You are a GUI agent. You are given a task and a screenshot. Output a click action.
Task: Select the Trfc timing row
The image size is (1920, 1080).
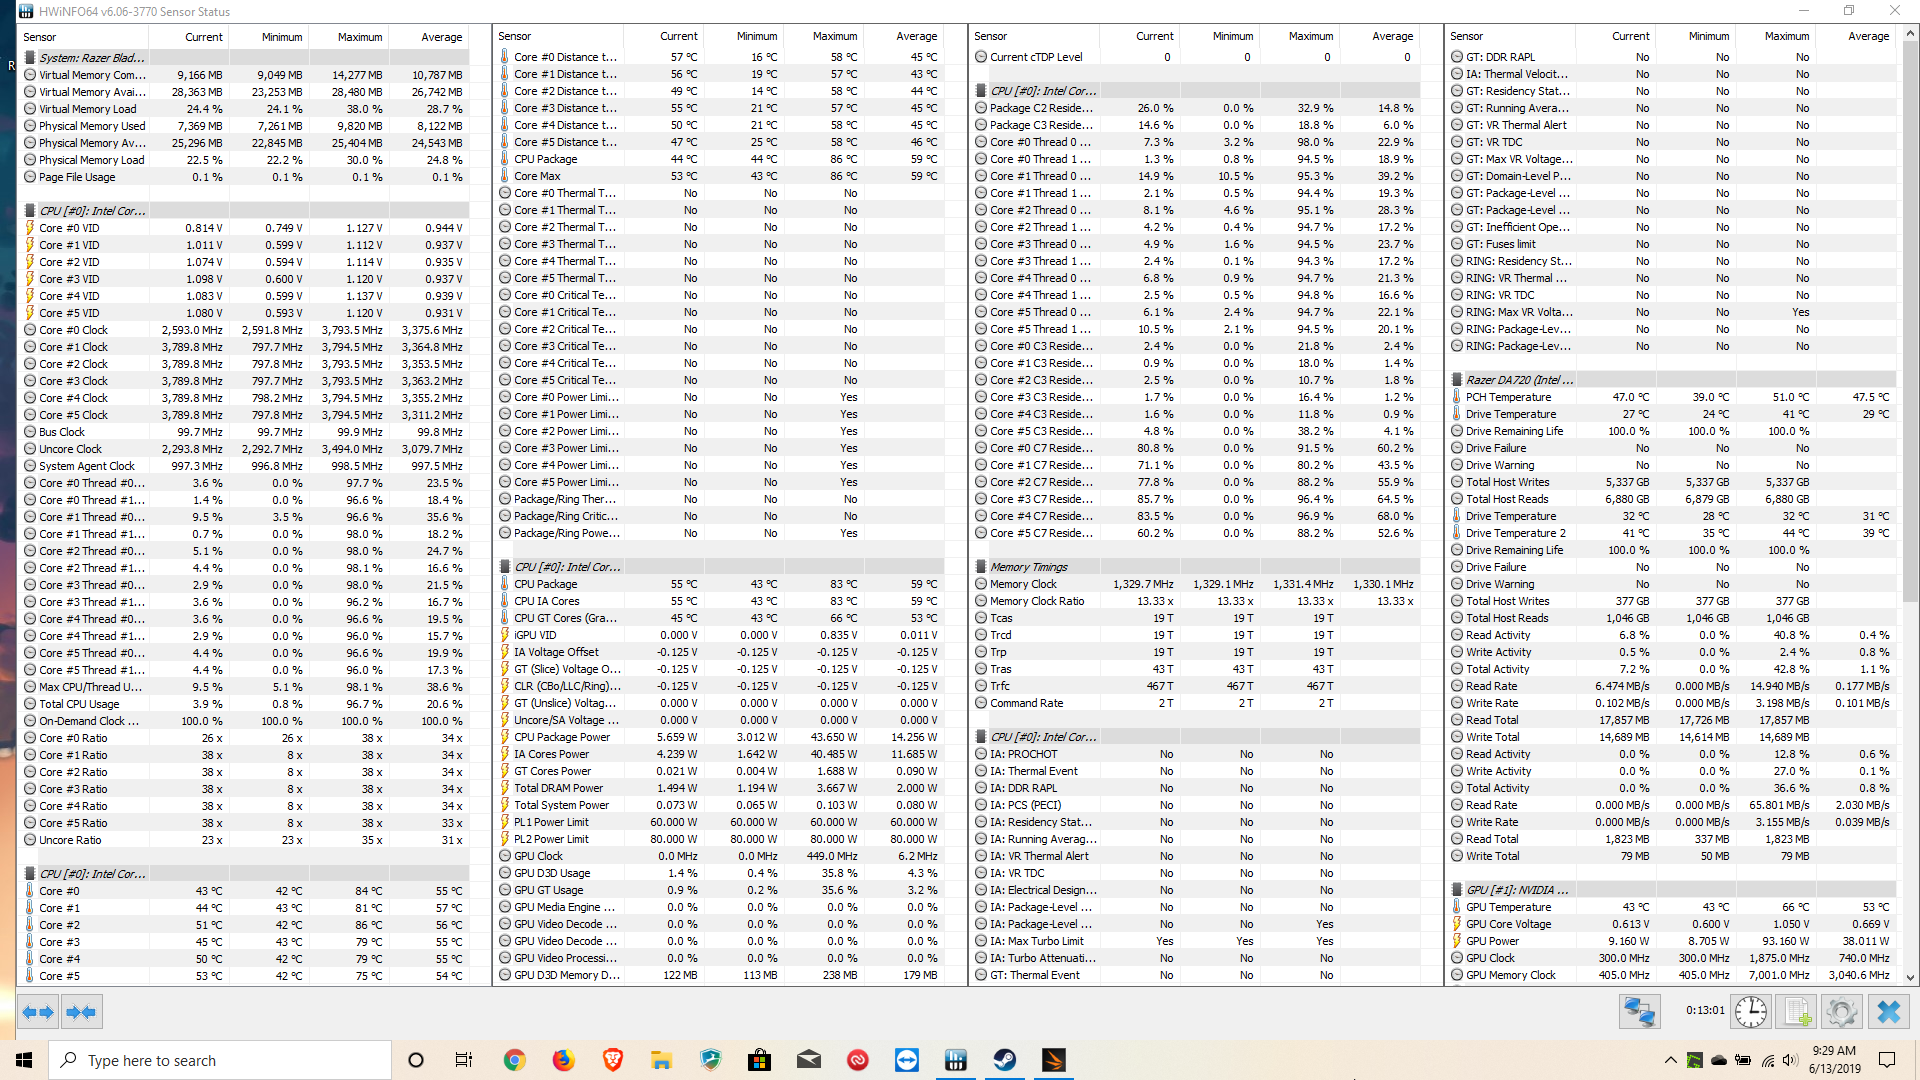pyautogui.click(x=1197, y=686)
